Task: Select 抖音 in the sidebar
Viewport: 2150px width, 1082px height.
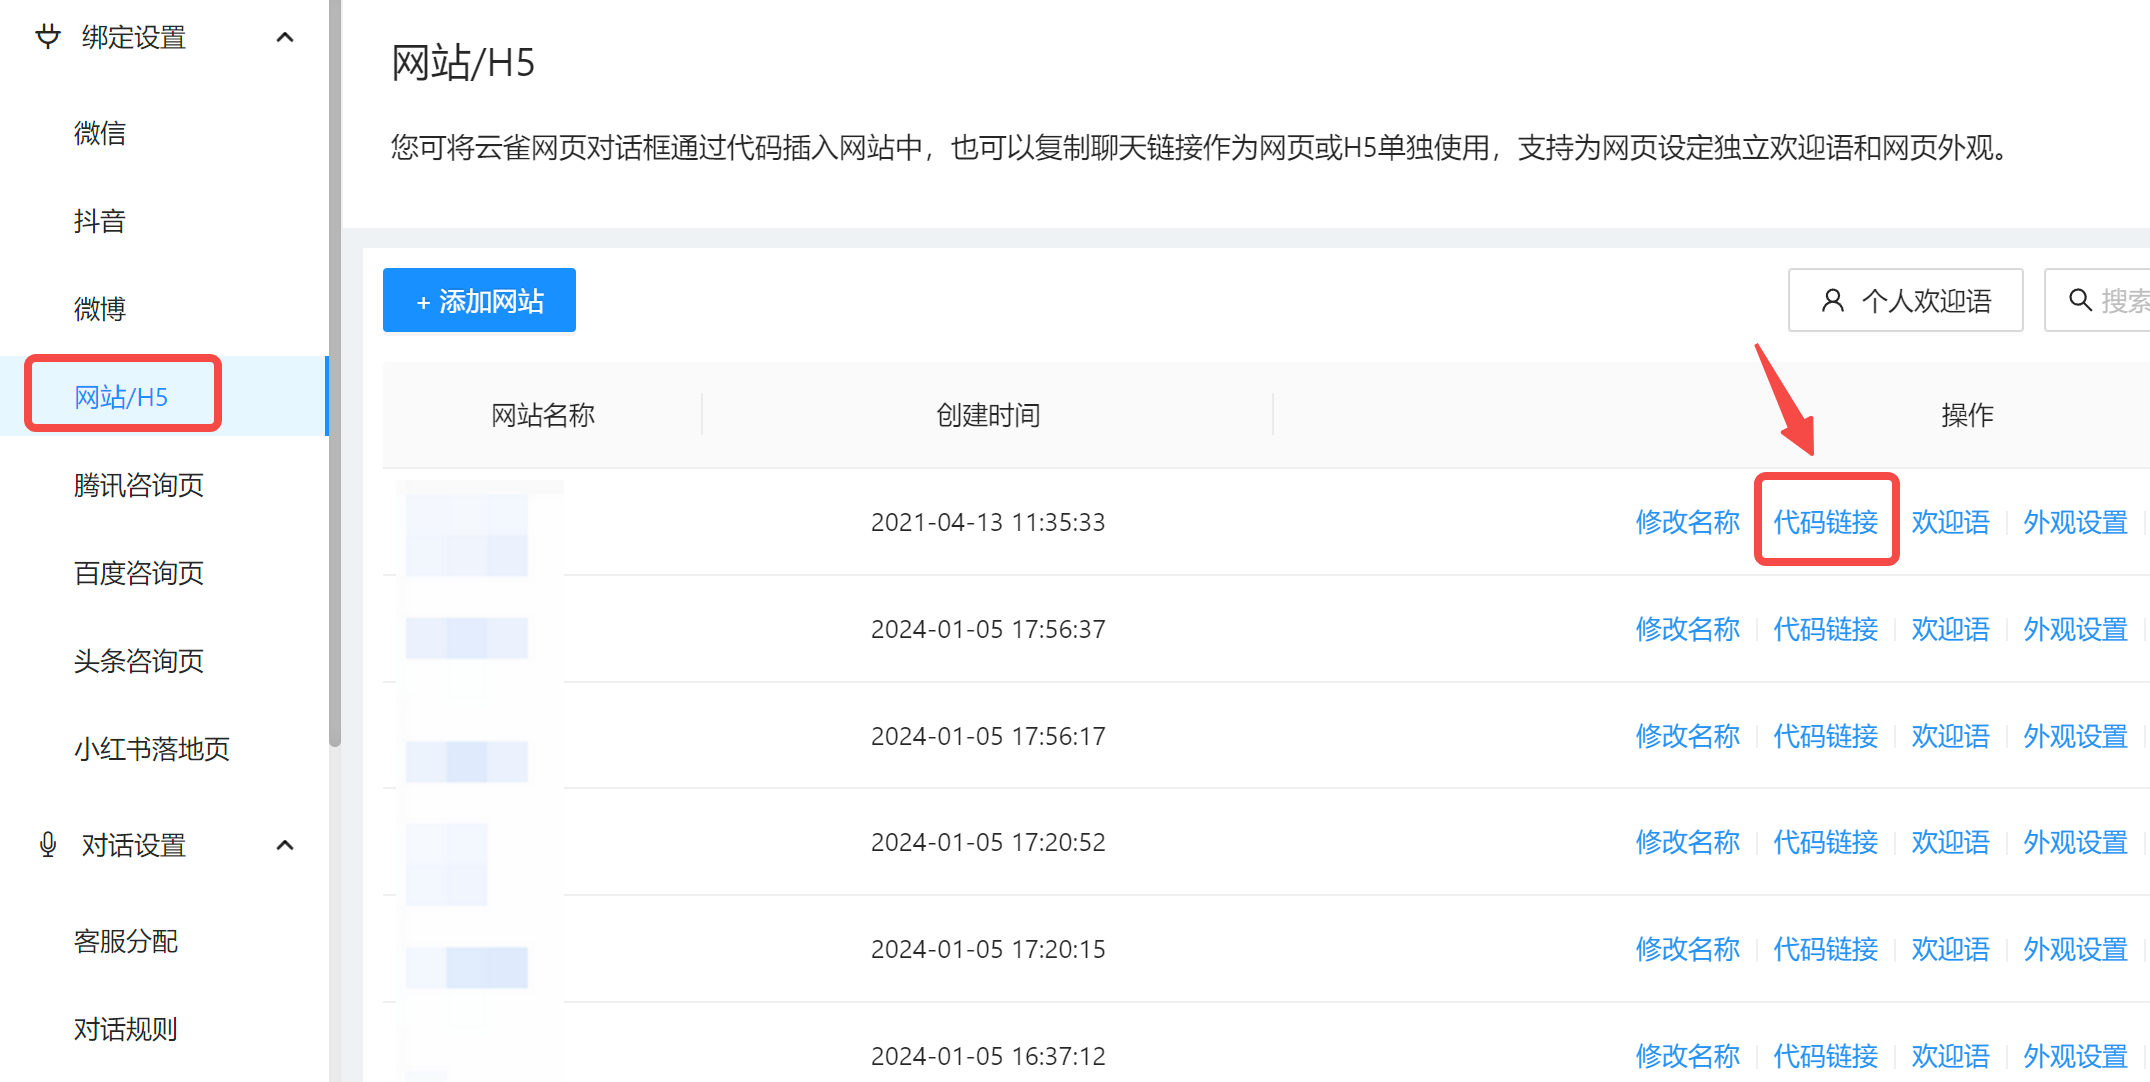Action: click(x=100, y=220)
